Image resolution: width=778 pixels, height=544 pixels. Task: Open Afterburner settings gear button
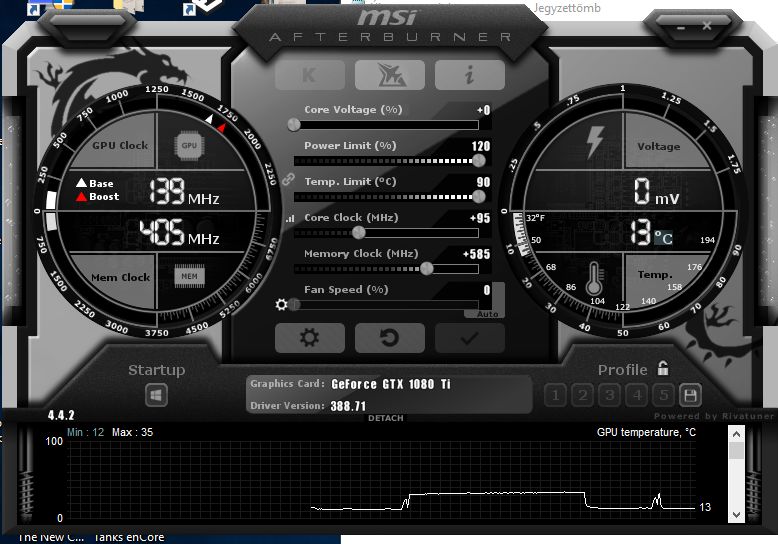(310, 338)
